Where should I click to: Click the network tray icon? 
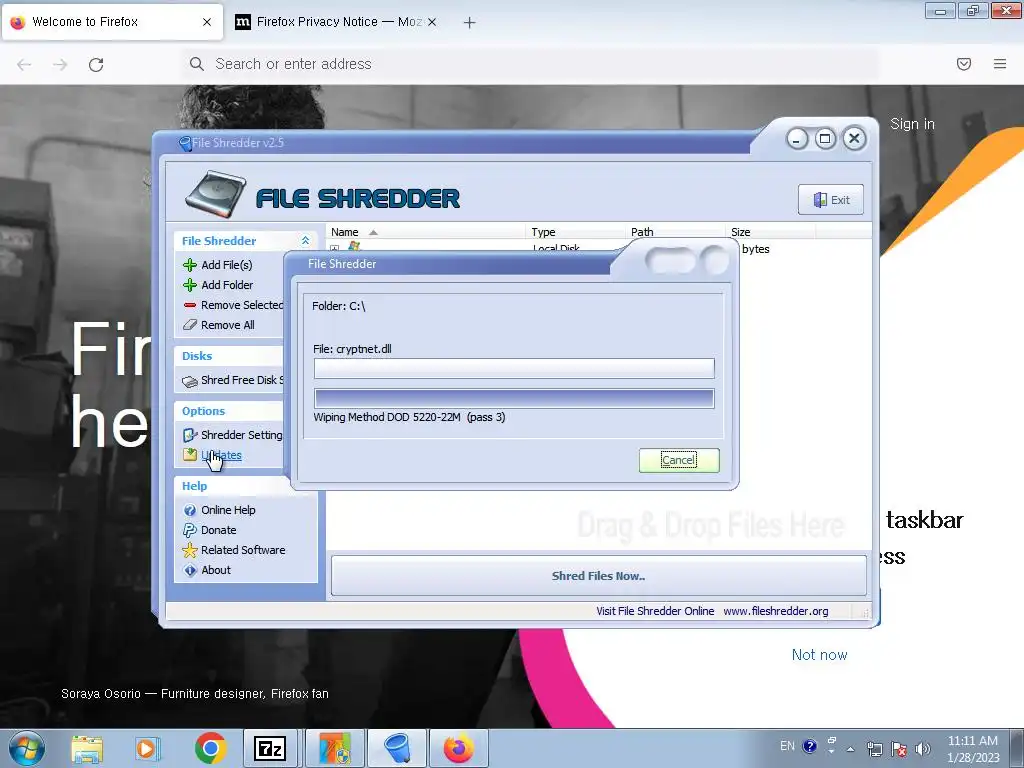coord(874,749)
